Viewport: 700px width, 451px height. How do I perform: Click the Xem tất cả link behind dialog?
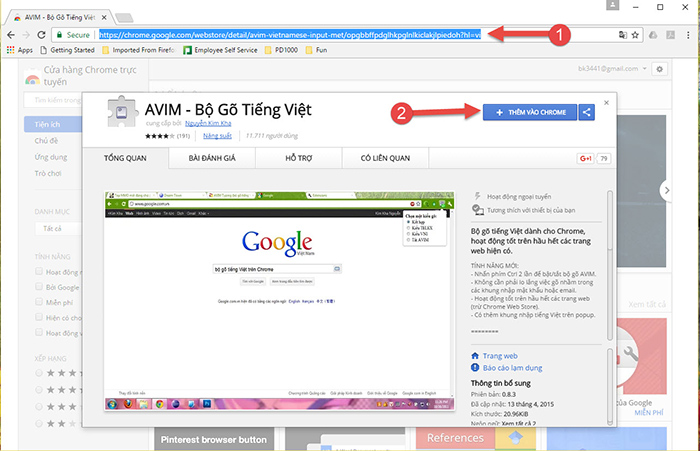point(647,305)
